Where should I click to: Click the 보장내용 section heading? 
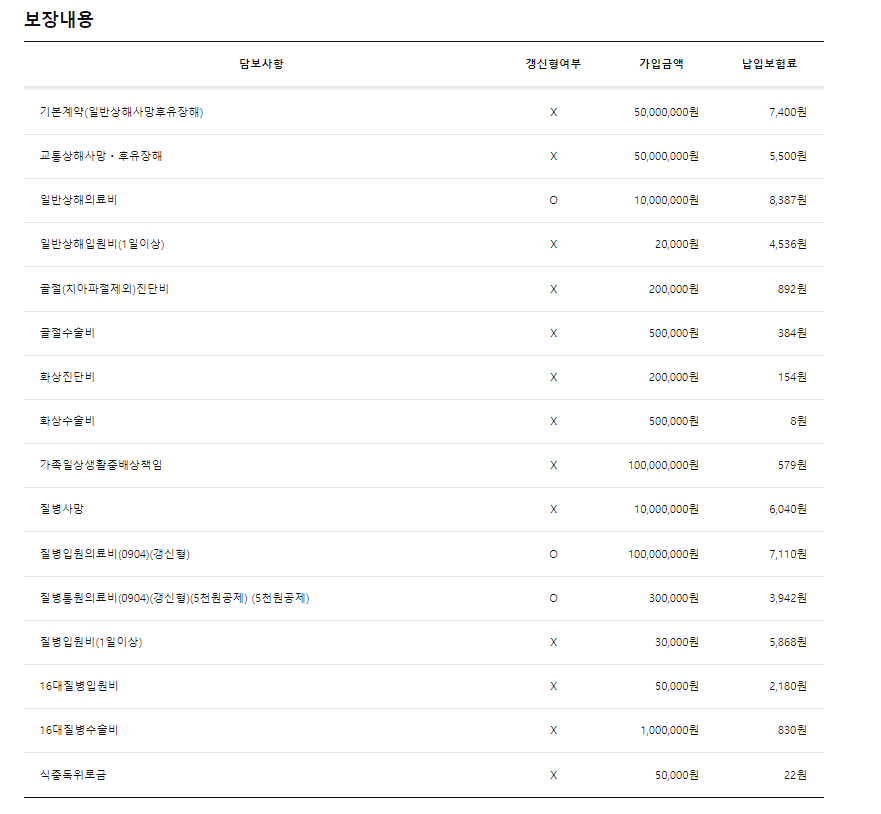(x=59, y=18)
